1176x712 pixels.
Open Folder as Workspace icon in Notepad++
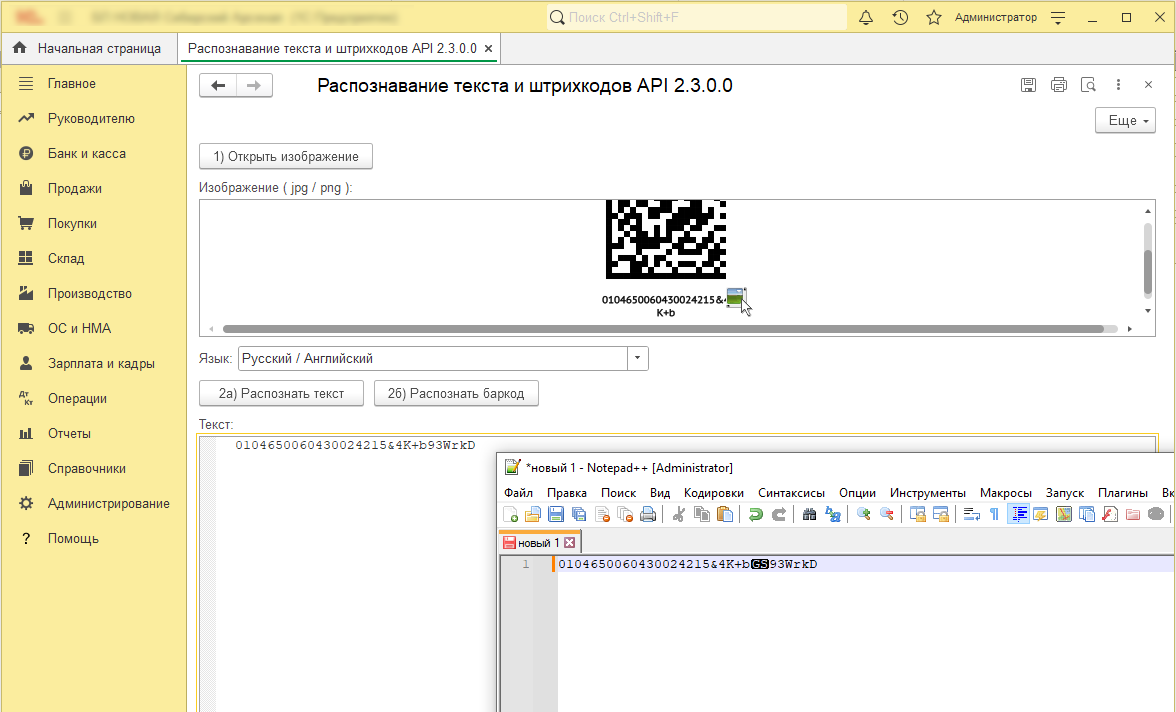point(1133,514)
